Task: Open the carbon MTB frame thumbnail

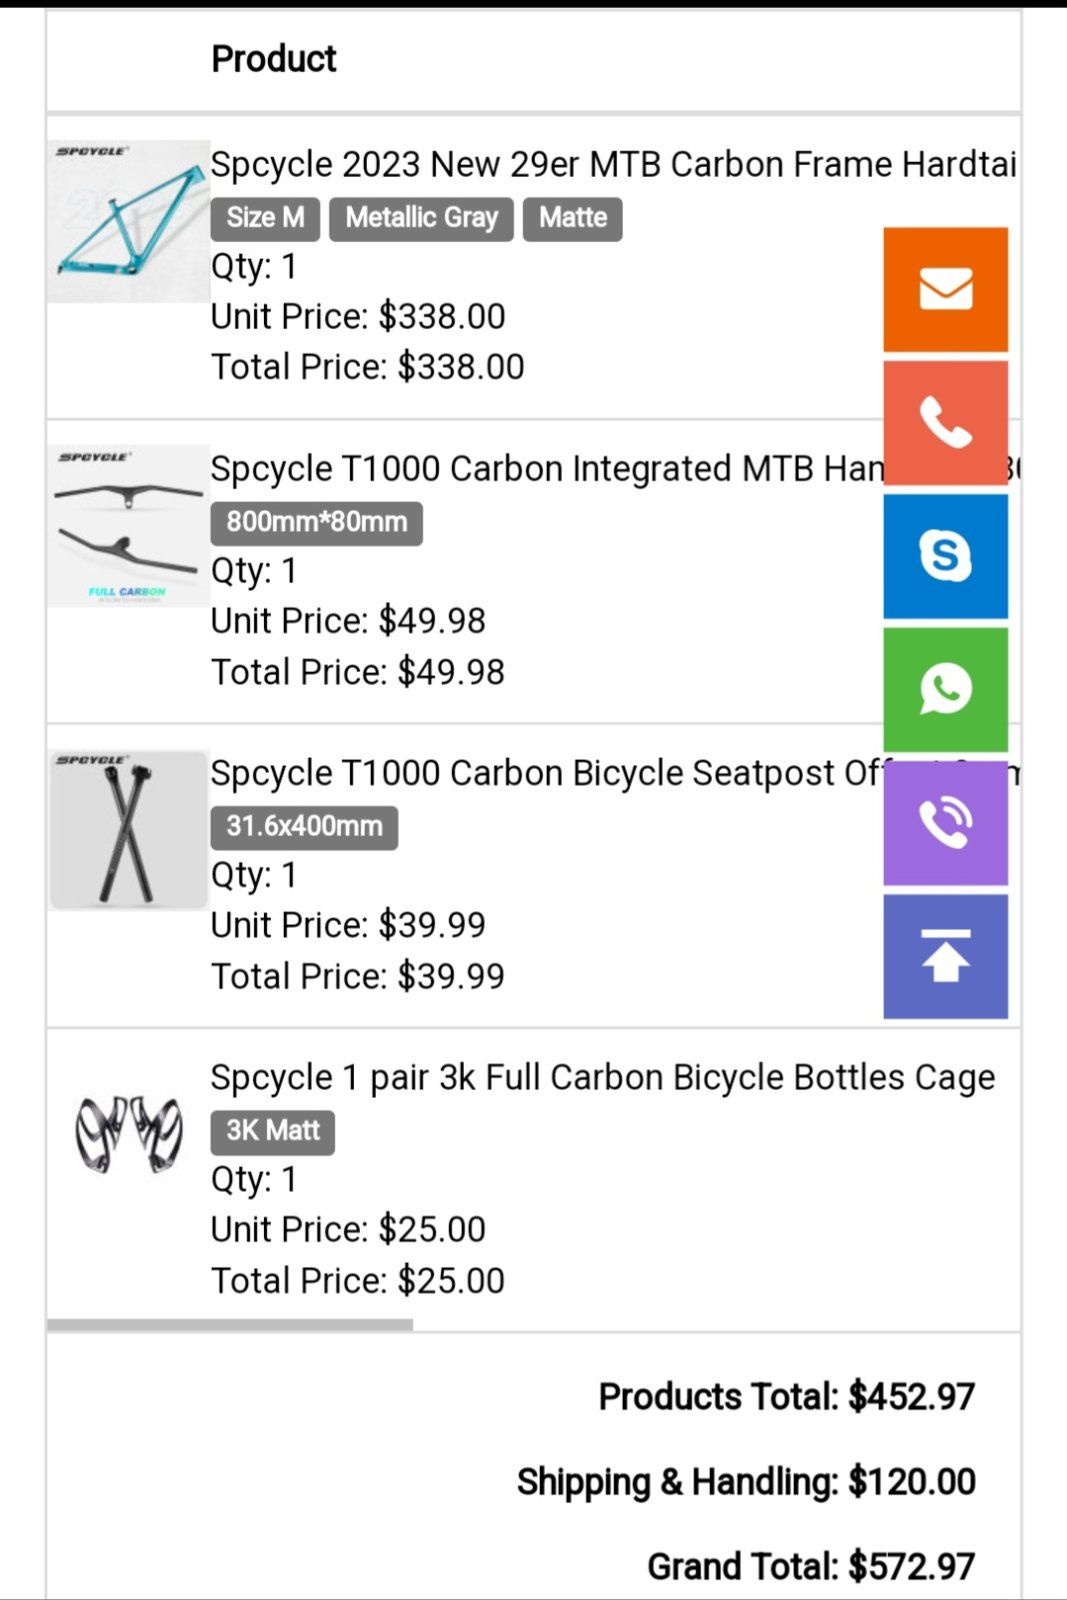Action: point(128,222)
